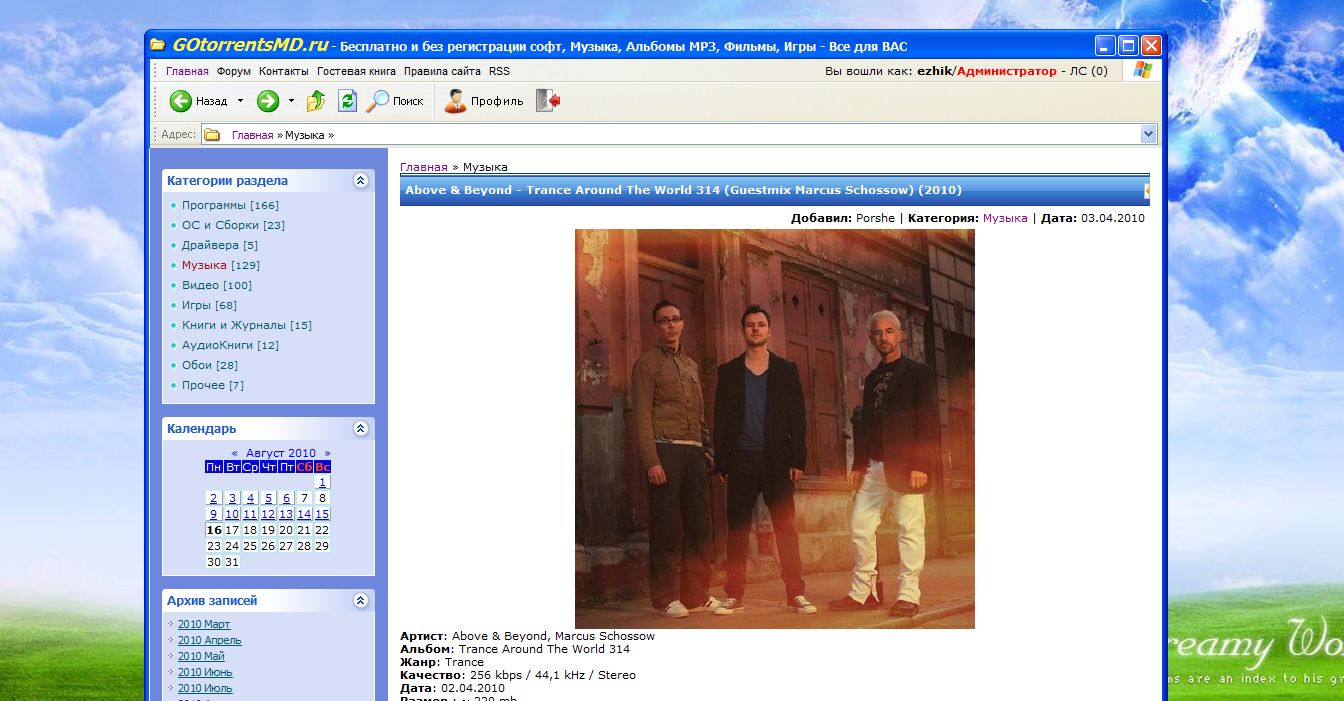This screenshot has width=1344, height=701.
Task: Click the folder icon in the address bar
Action: (212, 135)
